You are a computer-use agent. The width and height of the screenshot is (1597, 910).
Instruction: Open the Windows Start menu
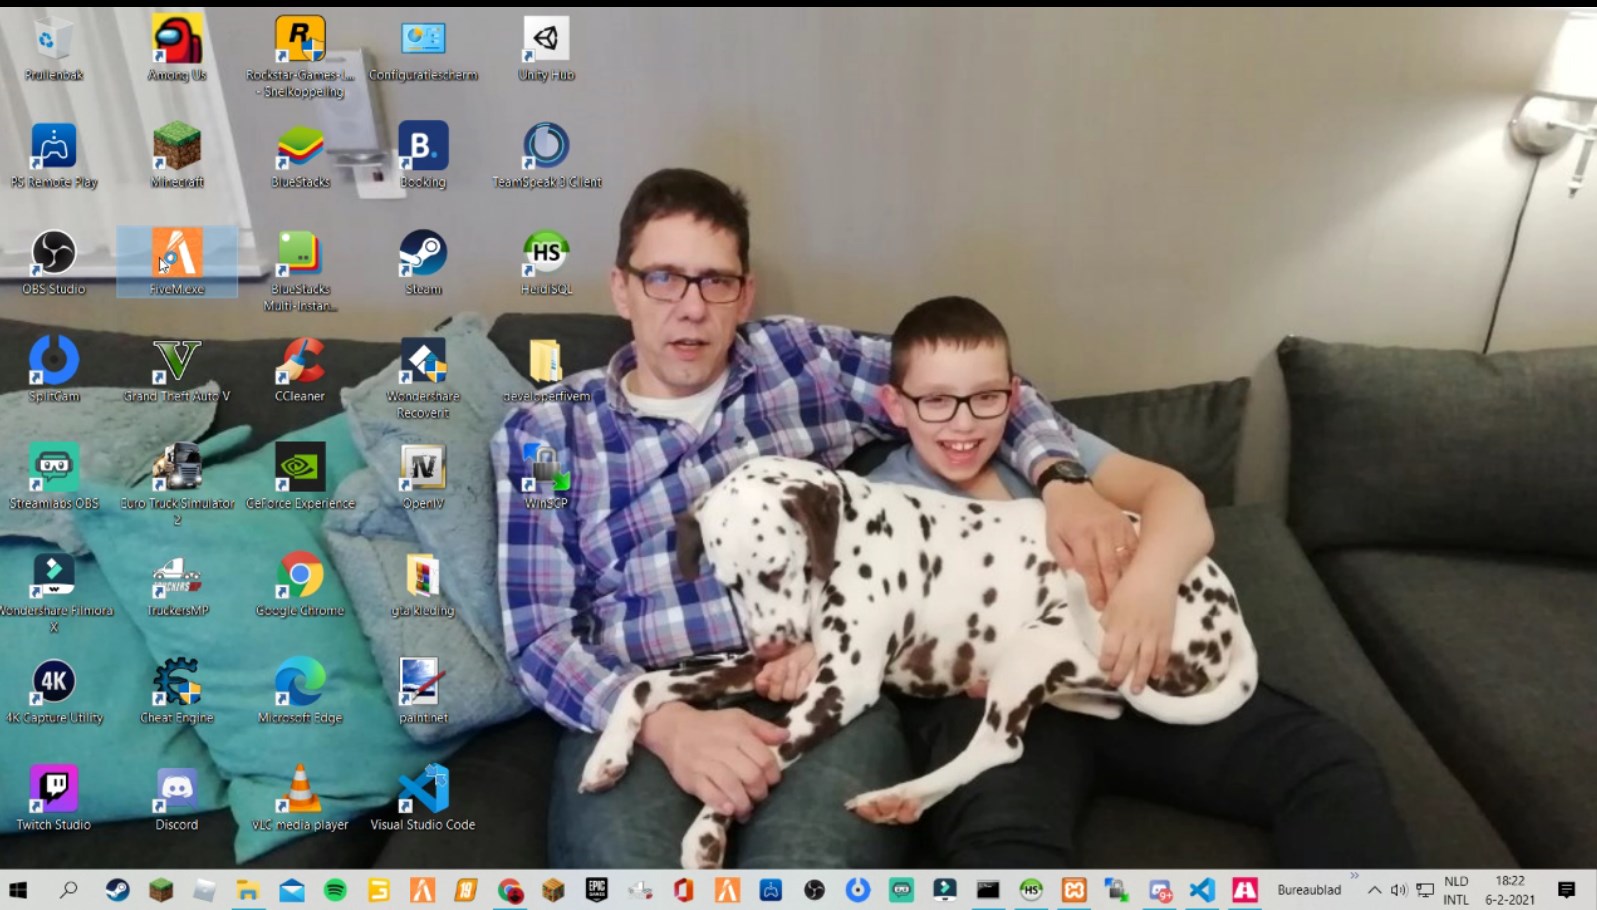pos(18,890)
